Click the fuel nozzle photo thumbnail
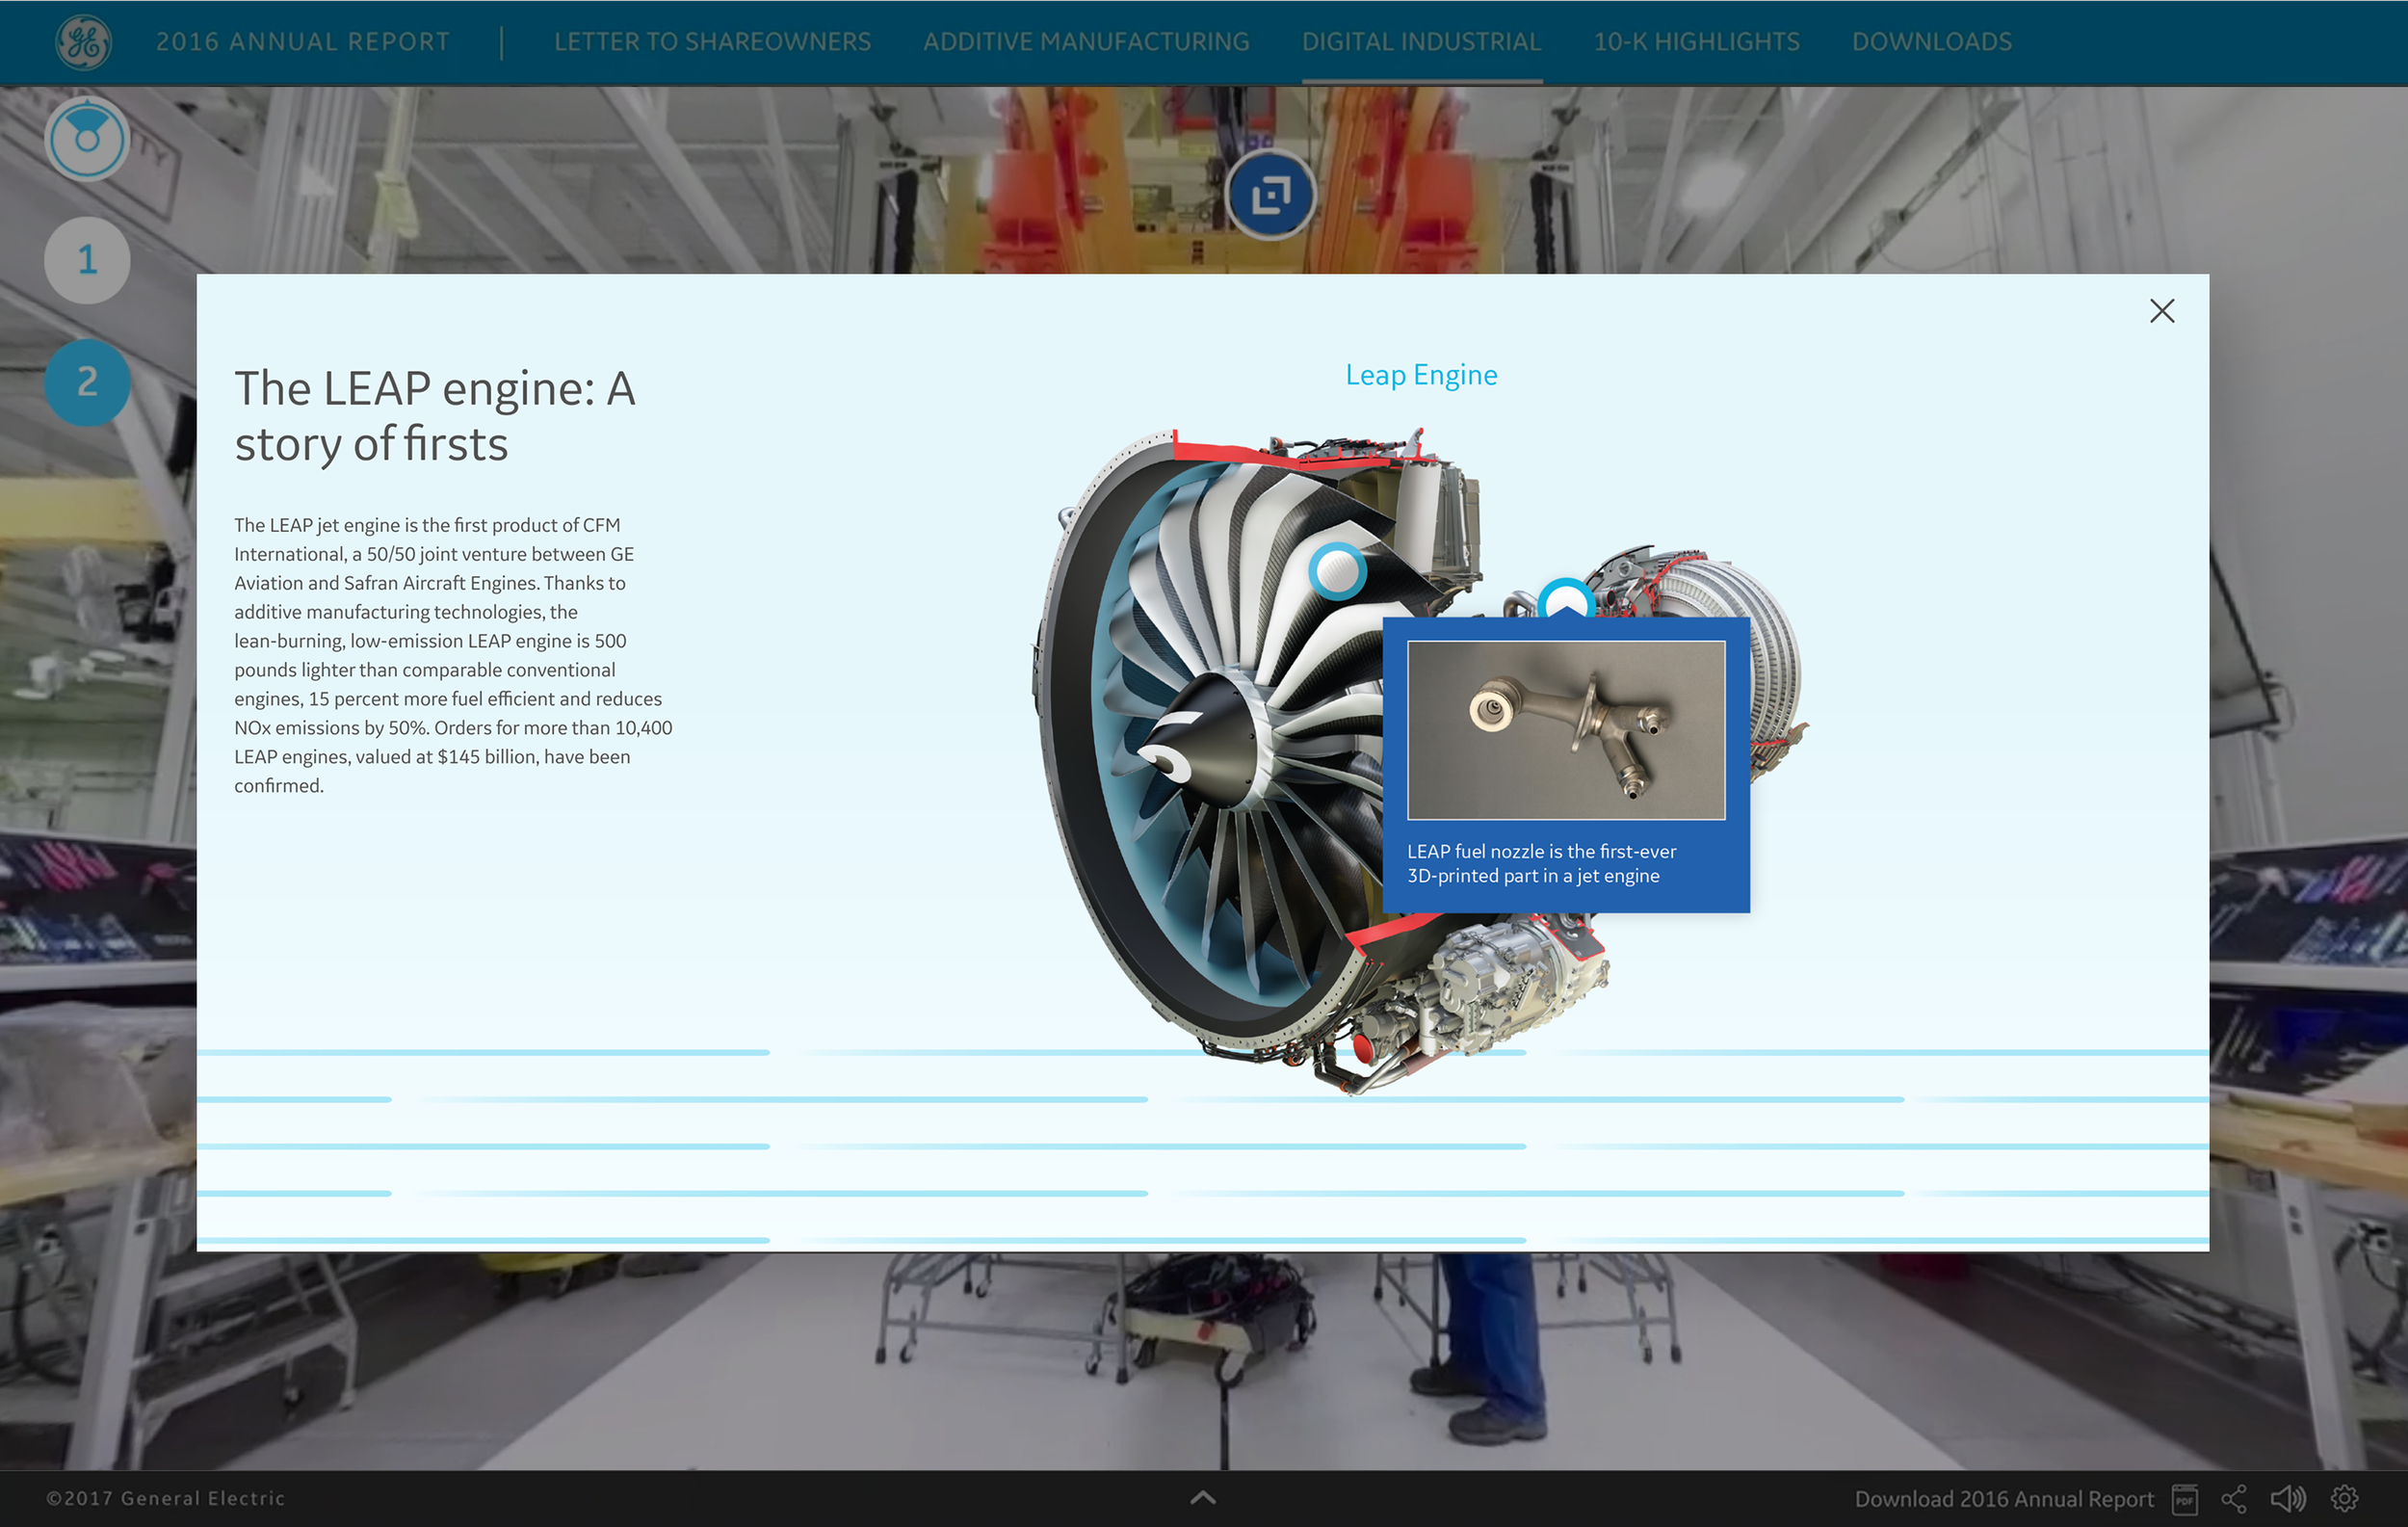2408x1527 pixels. point(1565,730)
